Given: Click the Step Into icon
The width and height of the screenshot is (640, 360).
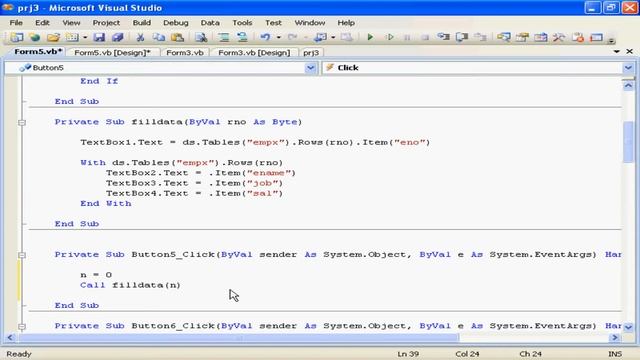Looking at the screenshot, I should (x=443, y=38).
